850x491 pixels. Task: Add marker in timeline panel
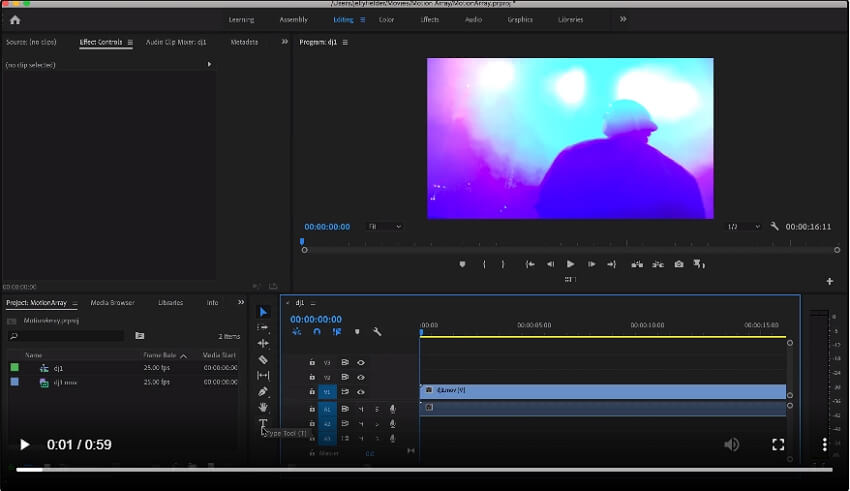(x=357, y=331)
